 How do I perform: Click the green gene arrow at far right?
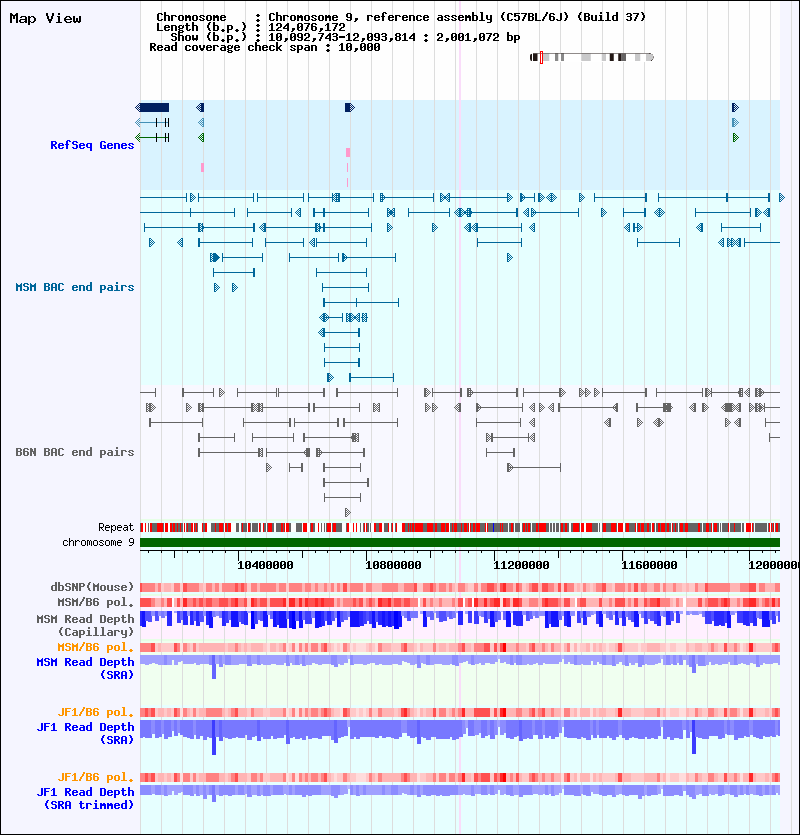pyautogui.click(x=736, y=137)
